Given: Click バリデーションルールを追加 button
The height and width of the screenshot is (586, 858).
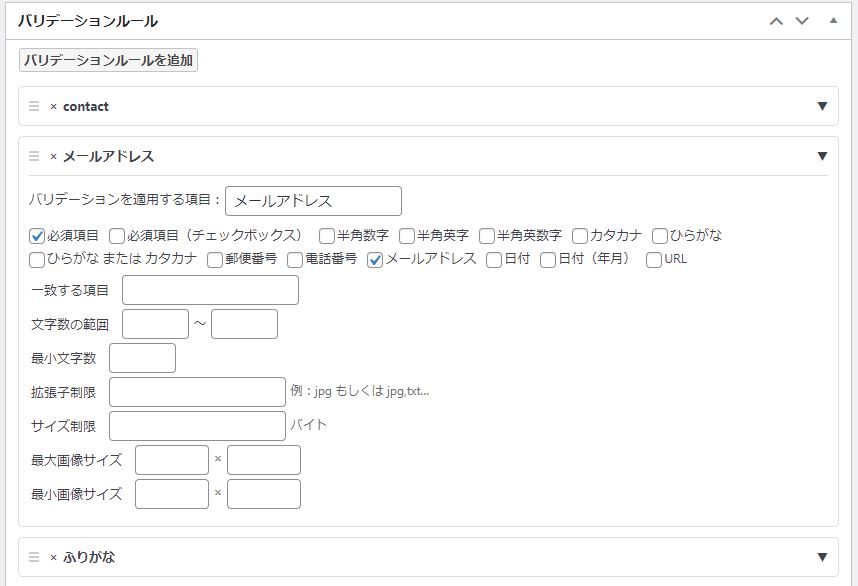Looking at the screenshot, I should 109,60.
